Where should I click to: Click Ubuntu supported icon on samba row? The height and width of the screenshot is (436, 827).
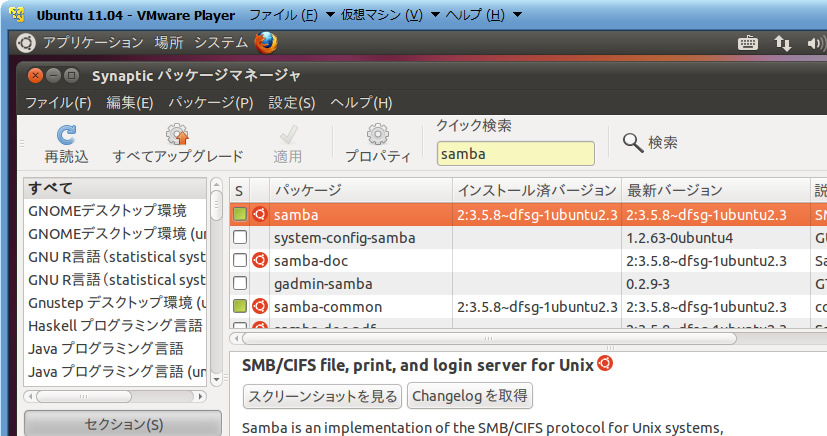click(259, 215)
